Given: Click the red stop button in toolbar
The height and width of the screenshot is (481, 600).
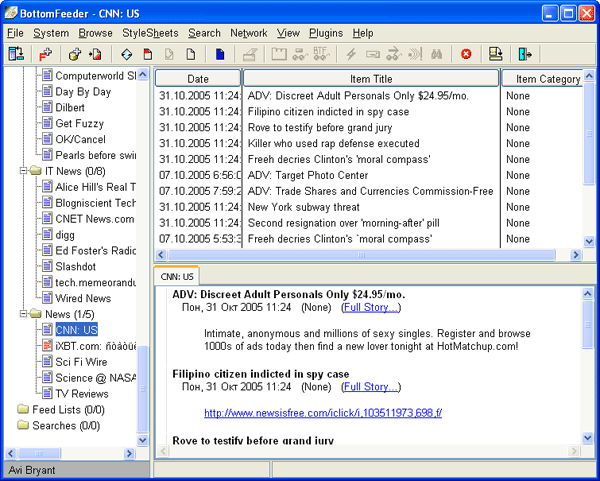Looking at the screenshot, I should pyautogui.click(x=466, y=54).
